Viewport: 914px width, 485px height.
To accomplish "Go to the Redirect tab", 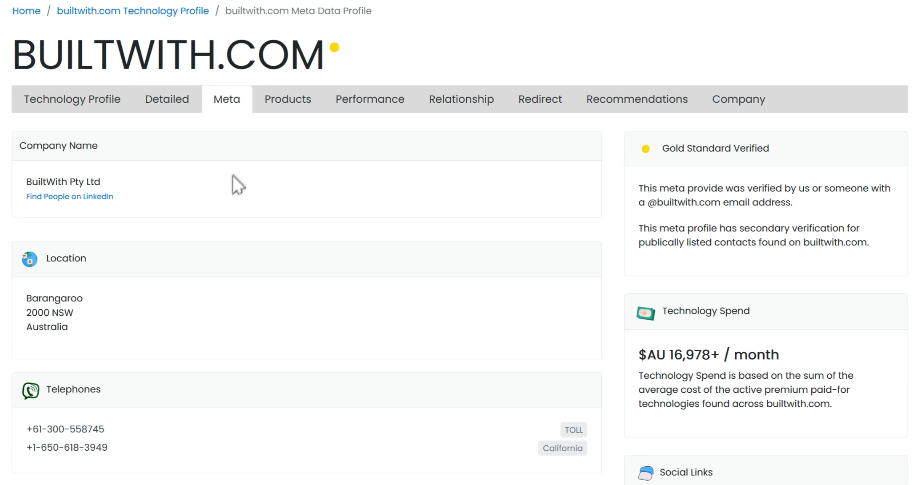I will (x=540, y=99).
